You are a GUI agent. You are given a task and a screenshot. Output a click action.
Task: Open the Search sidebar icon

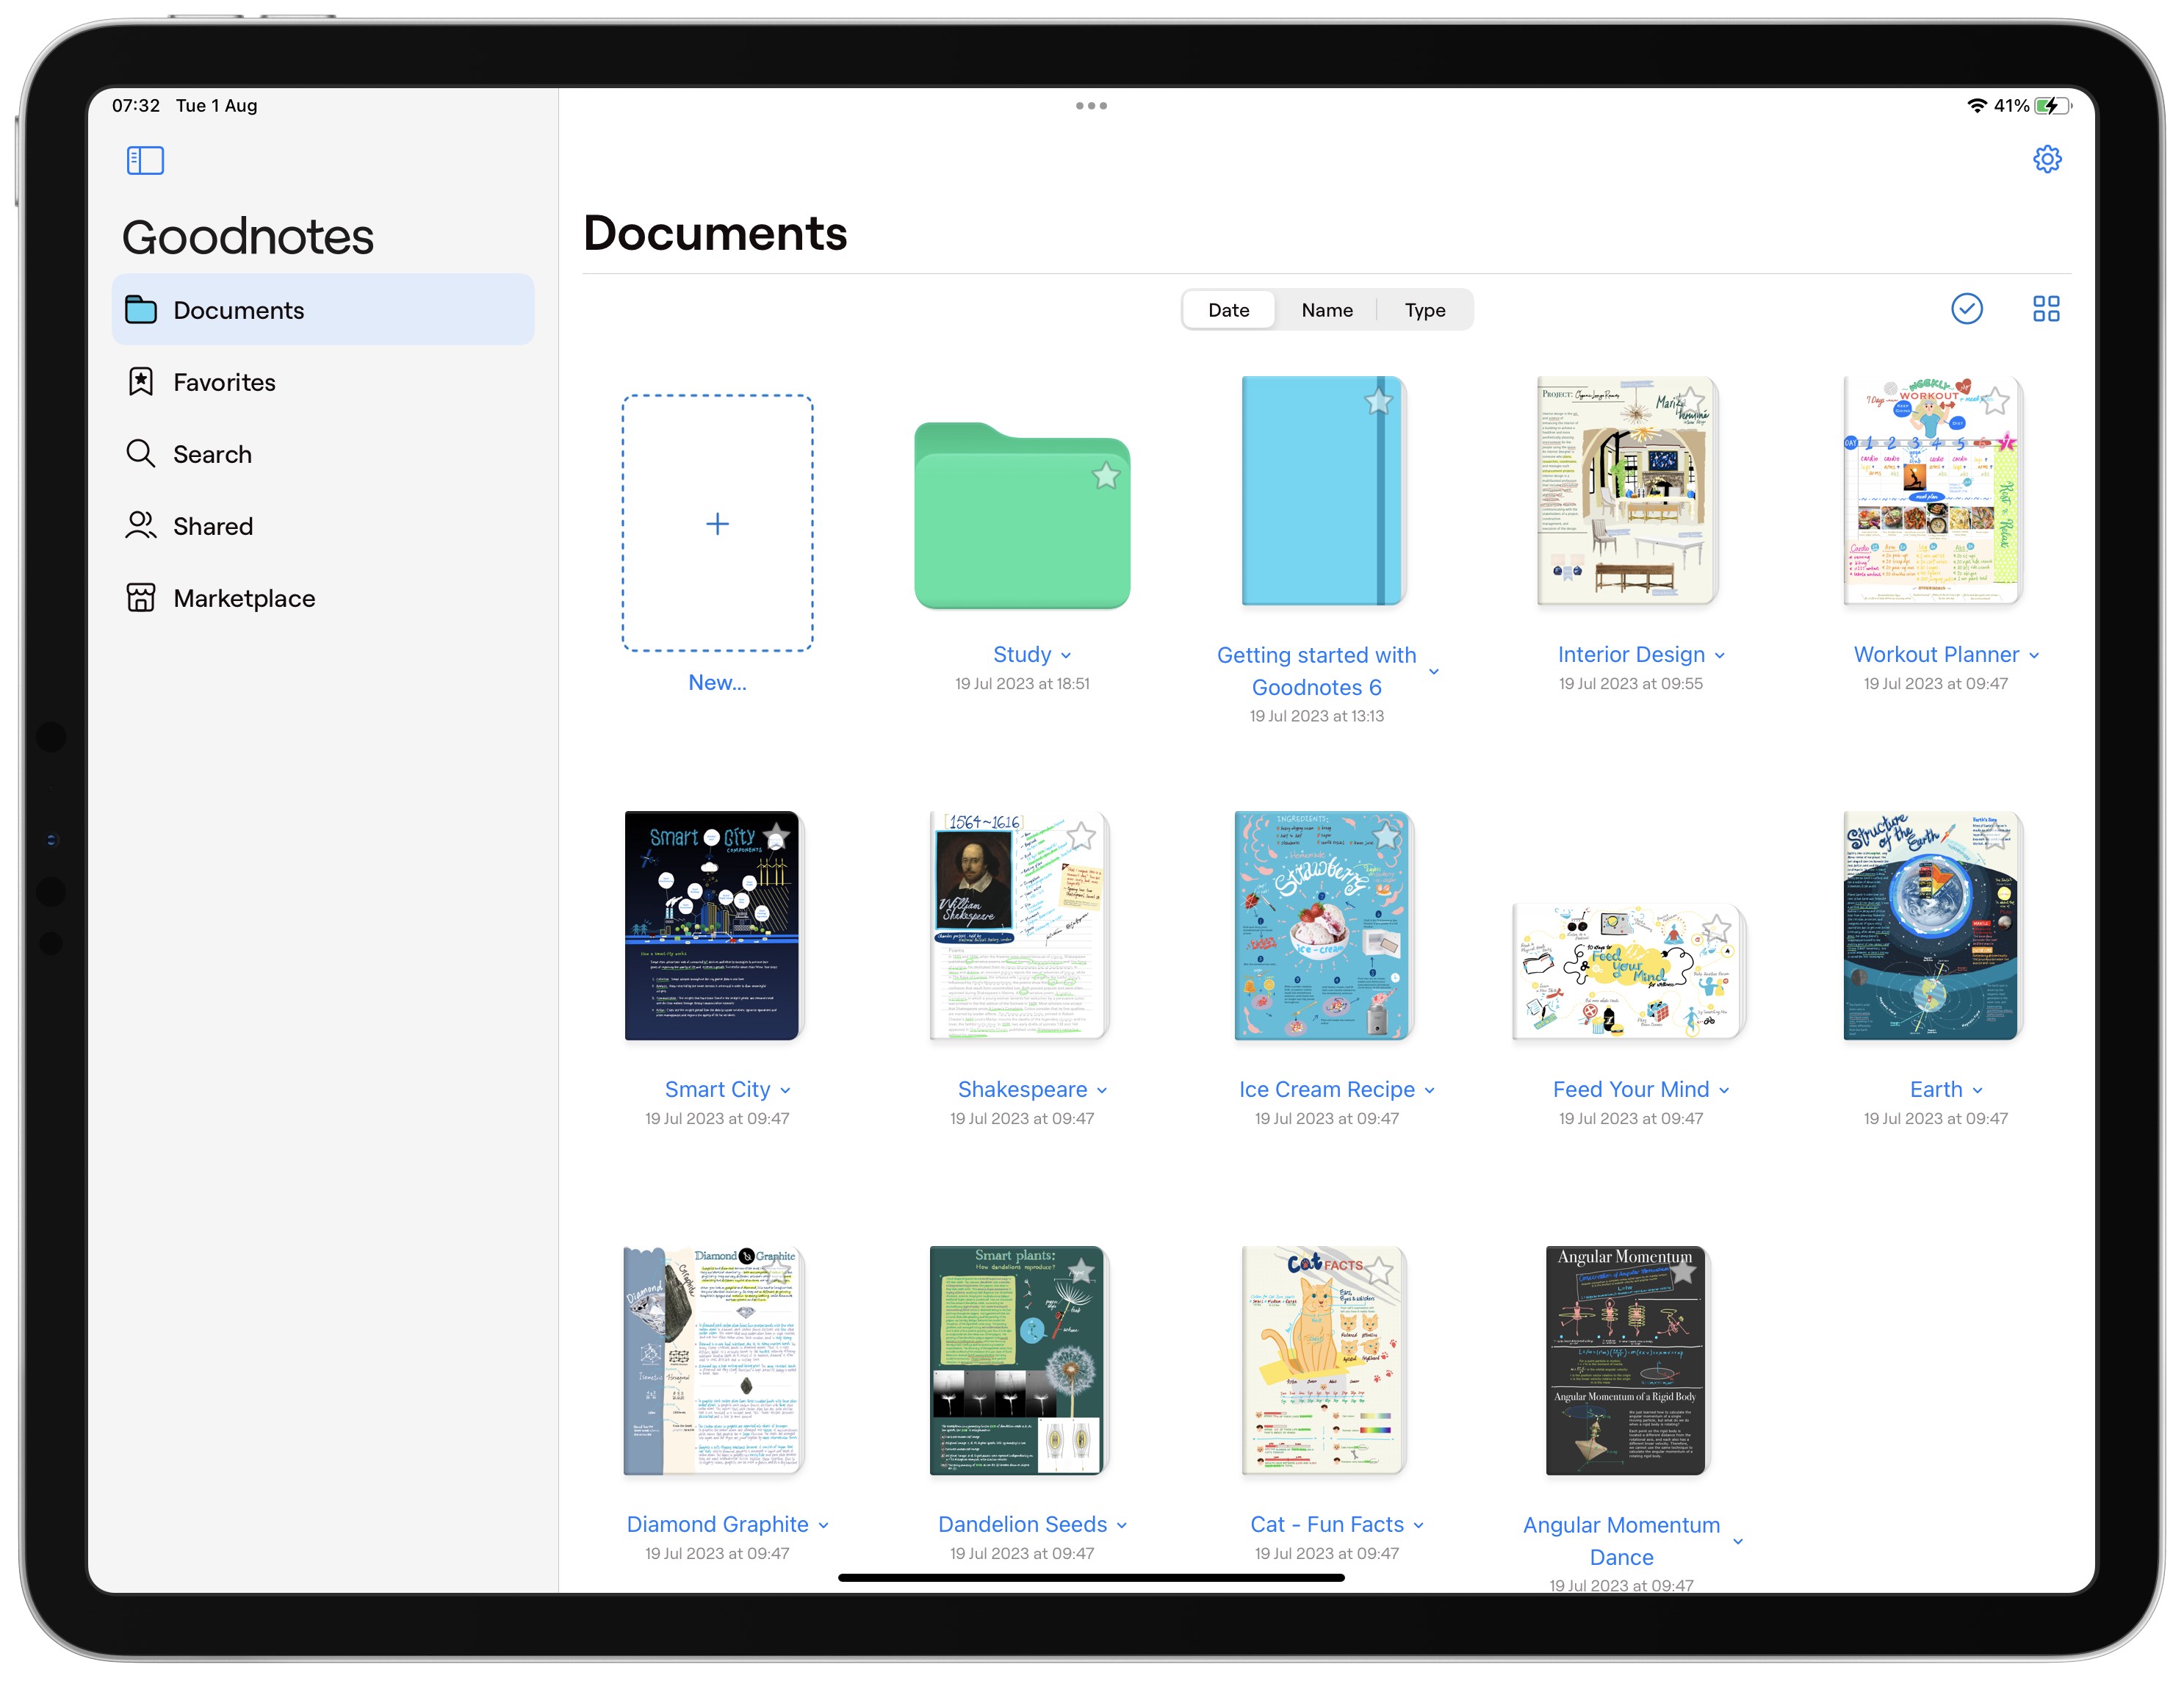[x=141, y=454]
